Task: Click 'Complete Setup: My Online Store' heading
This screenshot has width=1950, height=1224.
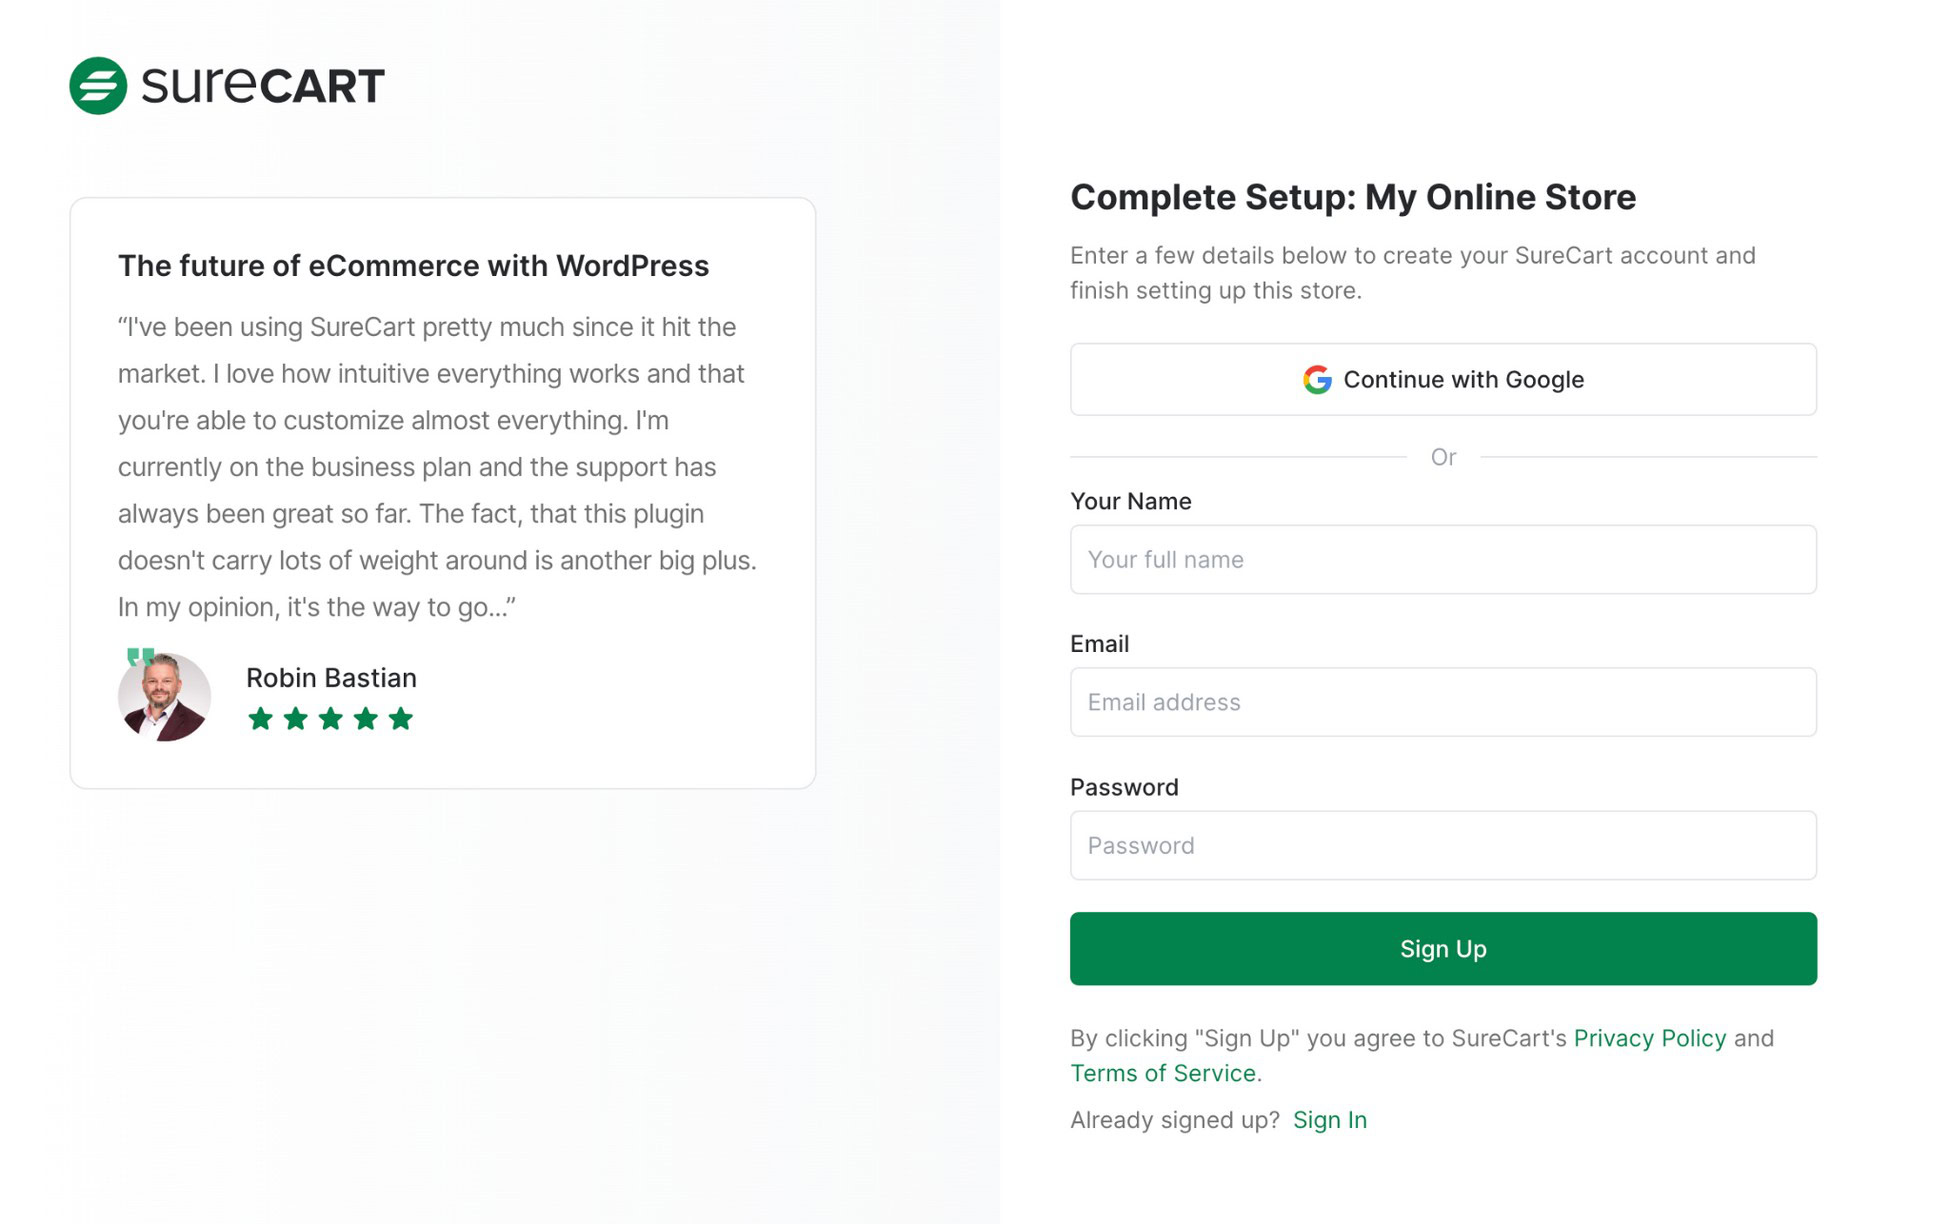Action: click(x=1352, y=196)
